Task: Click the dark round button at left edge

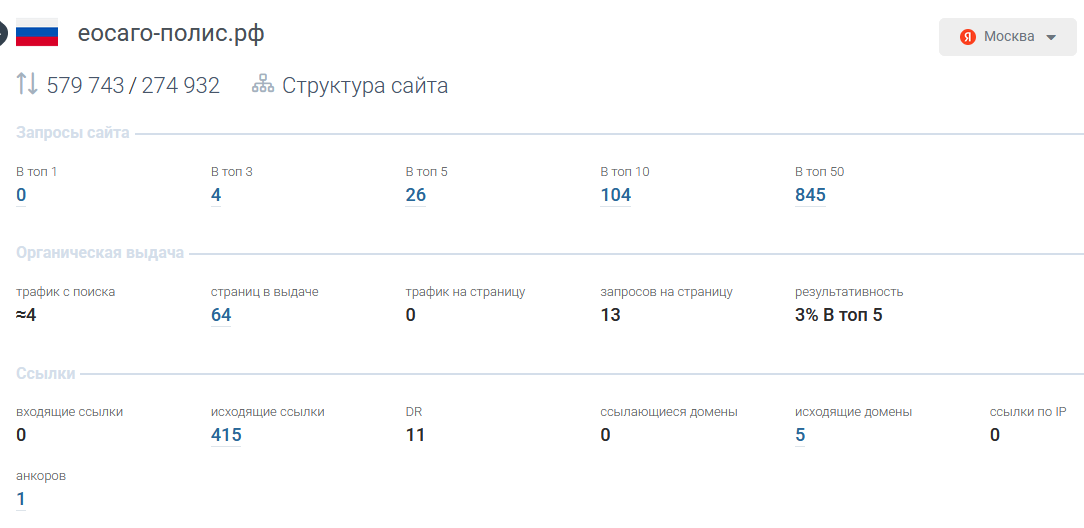Action: click(x=3, y=33)
